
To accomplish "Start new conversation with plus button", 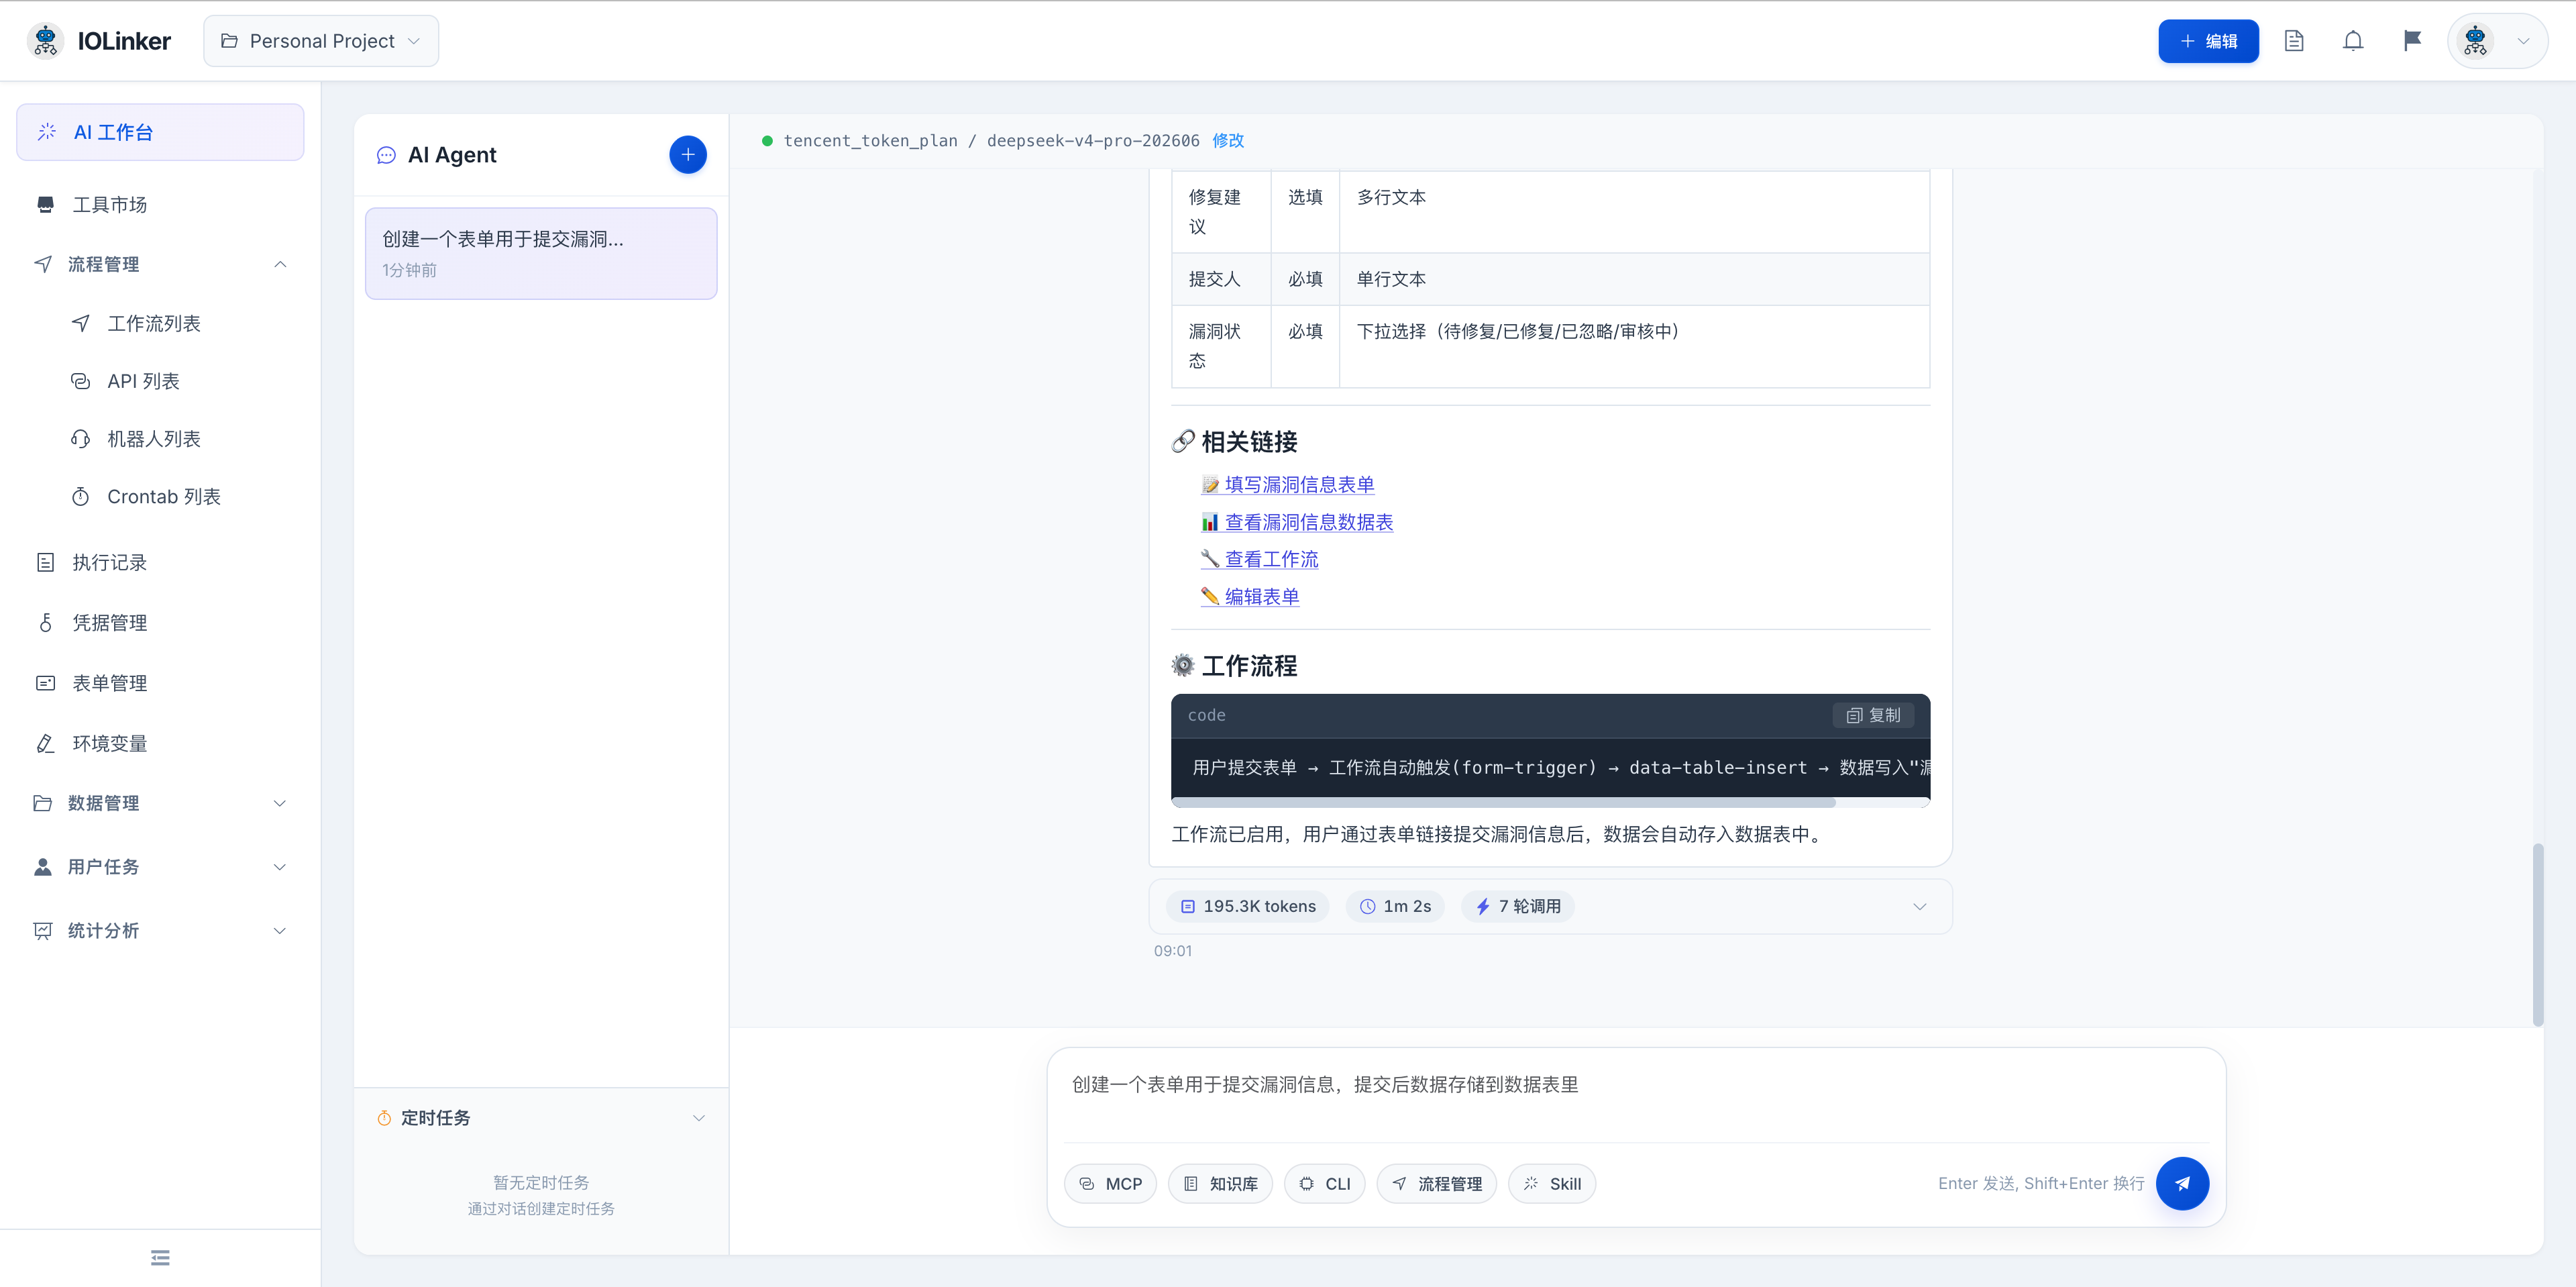I will click(x=688, y=155).
